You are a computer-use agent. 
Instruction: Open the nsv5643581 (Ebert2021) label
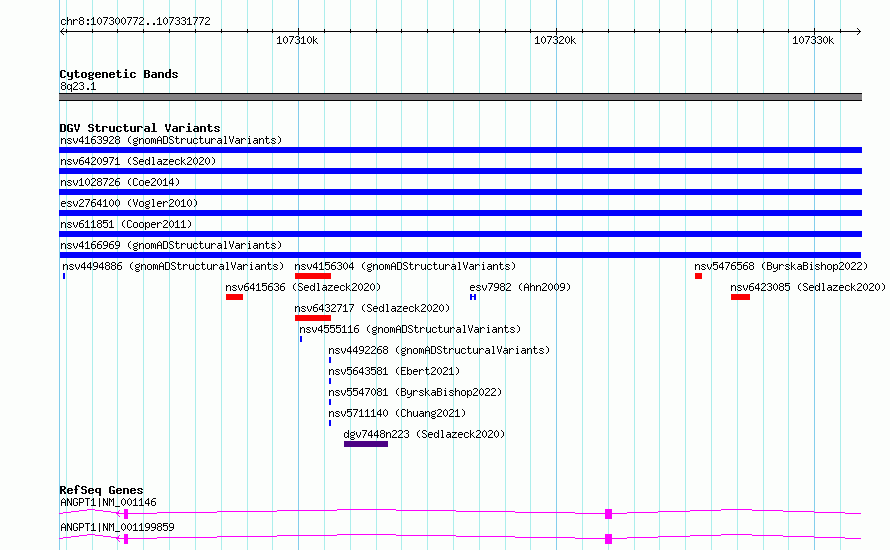coord(394,371)
